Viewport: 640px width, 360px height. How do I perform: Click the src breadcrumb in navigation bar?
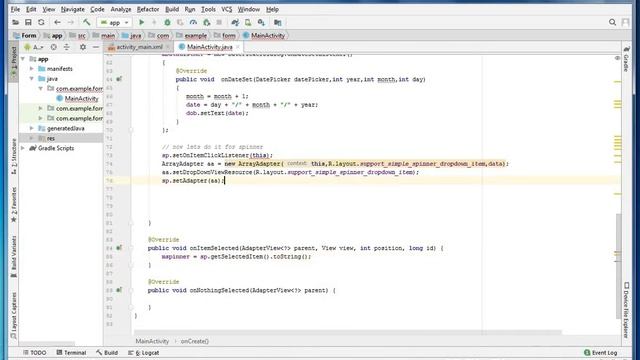[78, 36]
